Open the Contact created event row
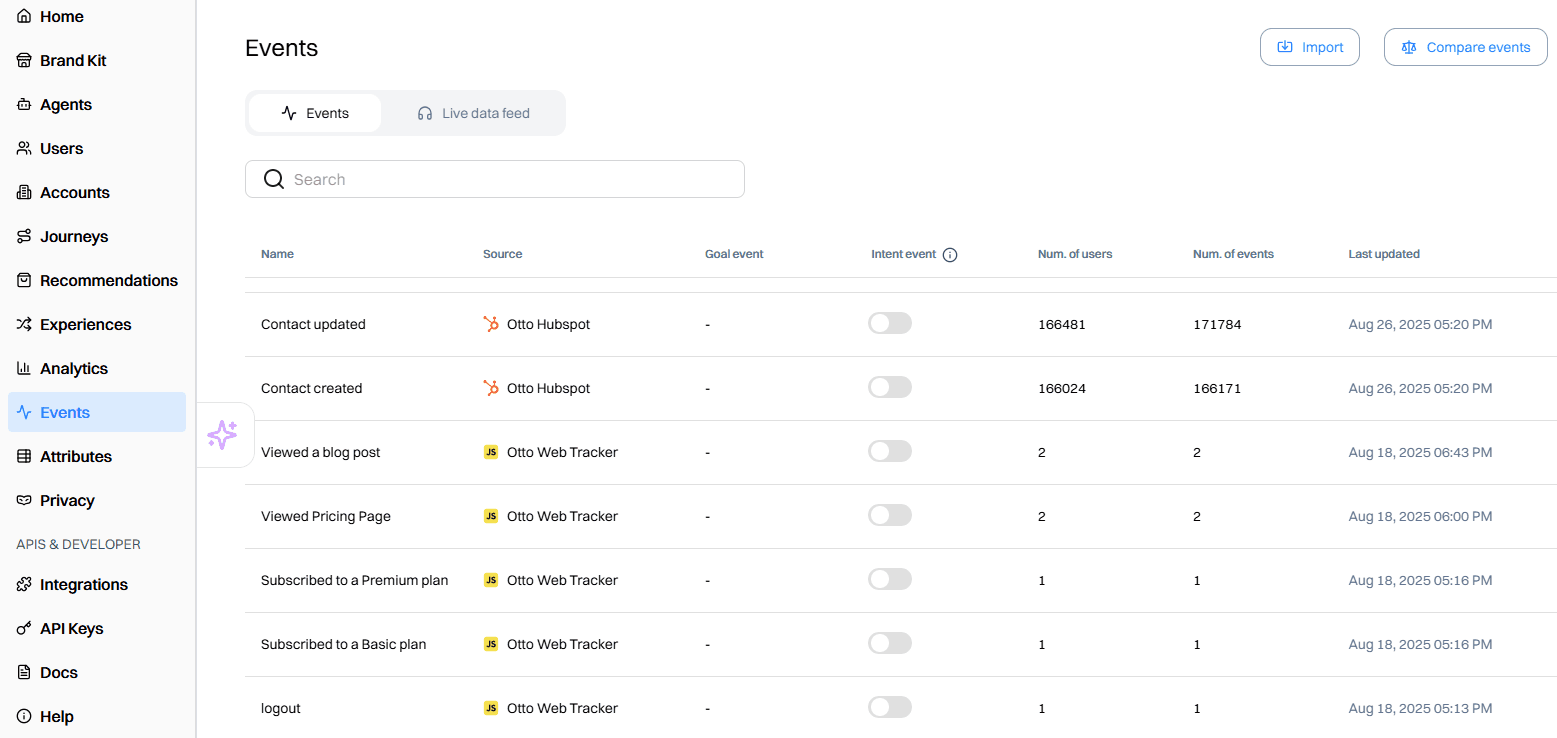The width and height of the screenshot is (1557, 738). coord(312,388)
